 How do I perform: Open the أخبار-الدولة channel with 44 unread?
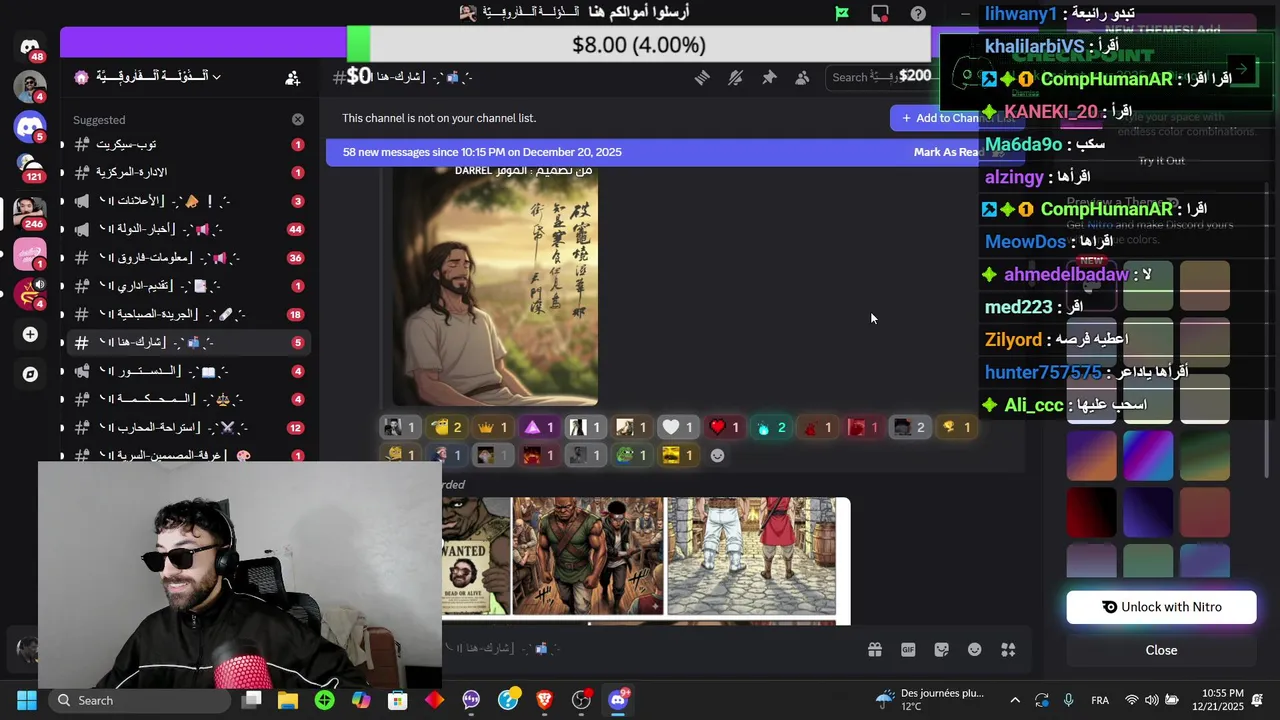[x=187, y=229]
